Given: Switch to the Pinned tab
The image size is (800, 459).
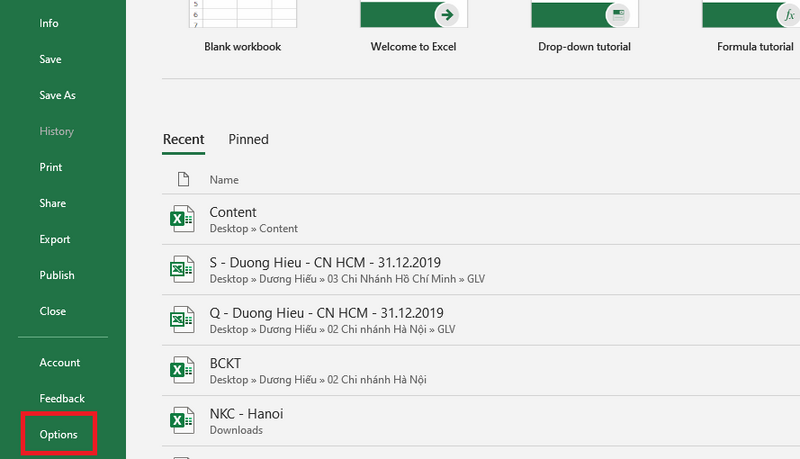Looking at the screenshot, I should tap(248, 139).
